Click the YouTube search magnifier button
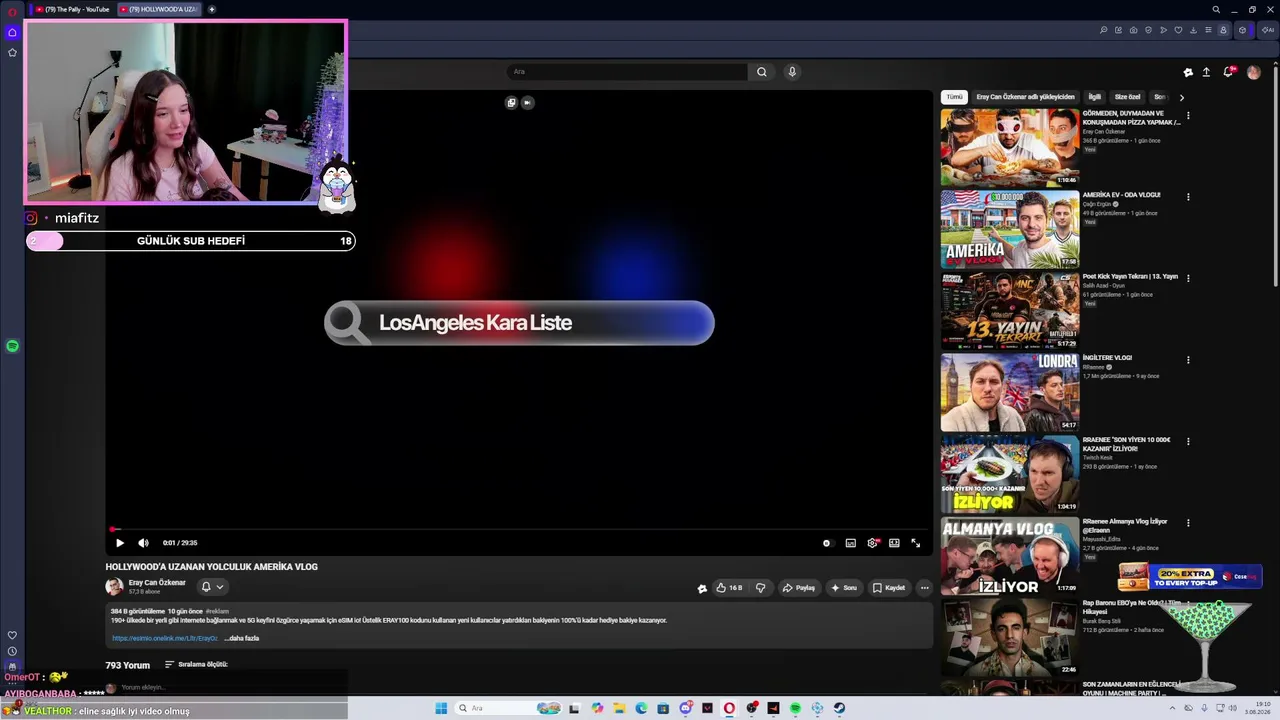1280x720 pixels. pos(762,72)
